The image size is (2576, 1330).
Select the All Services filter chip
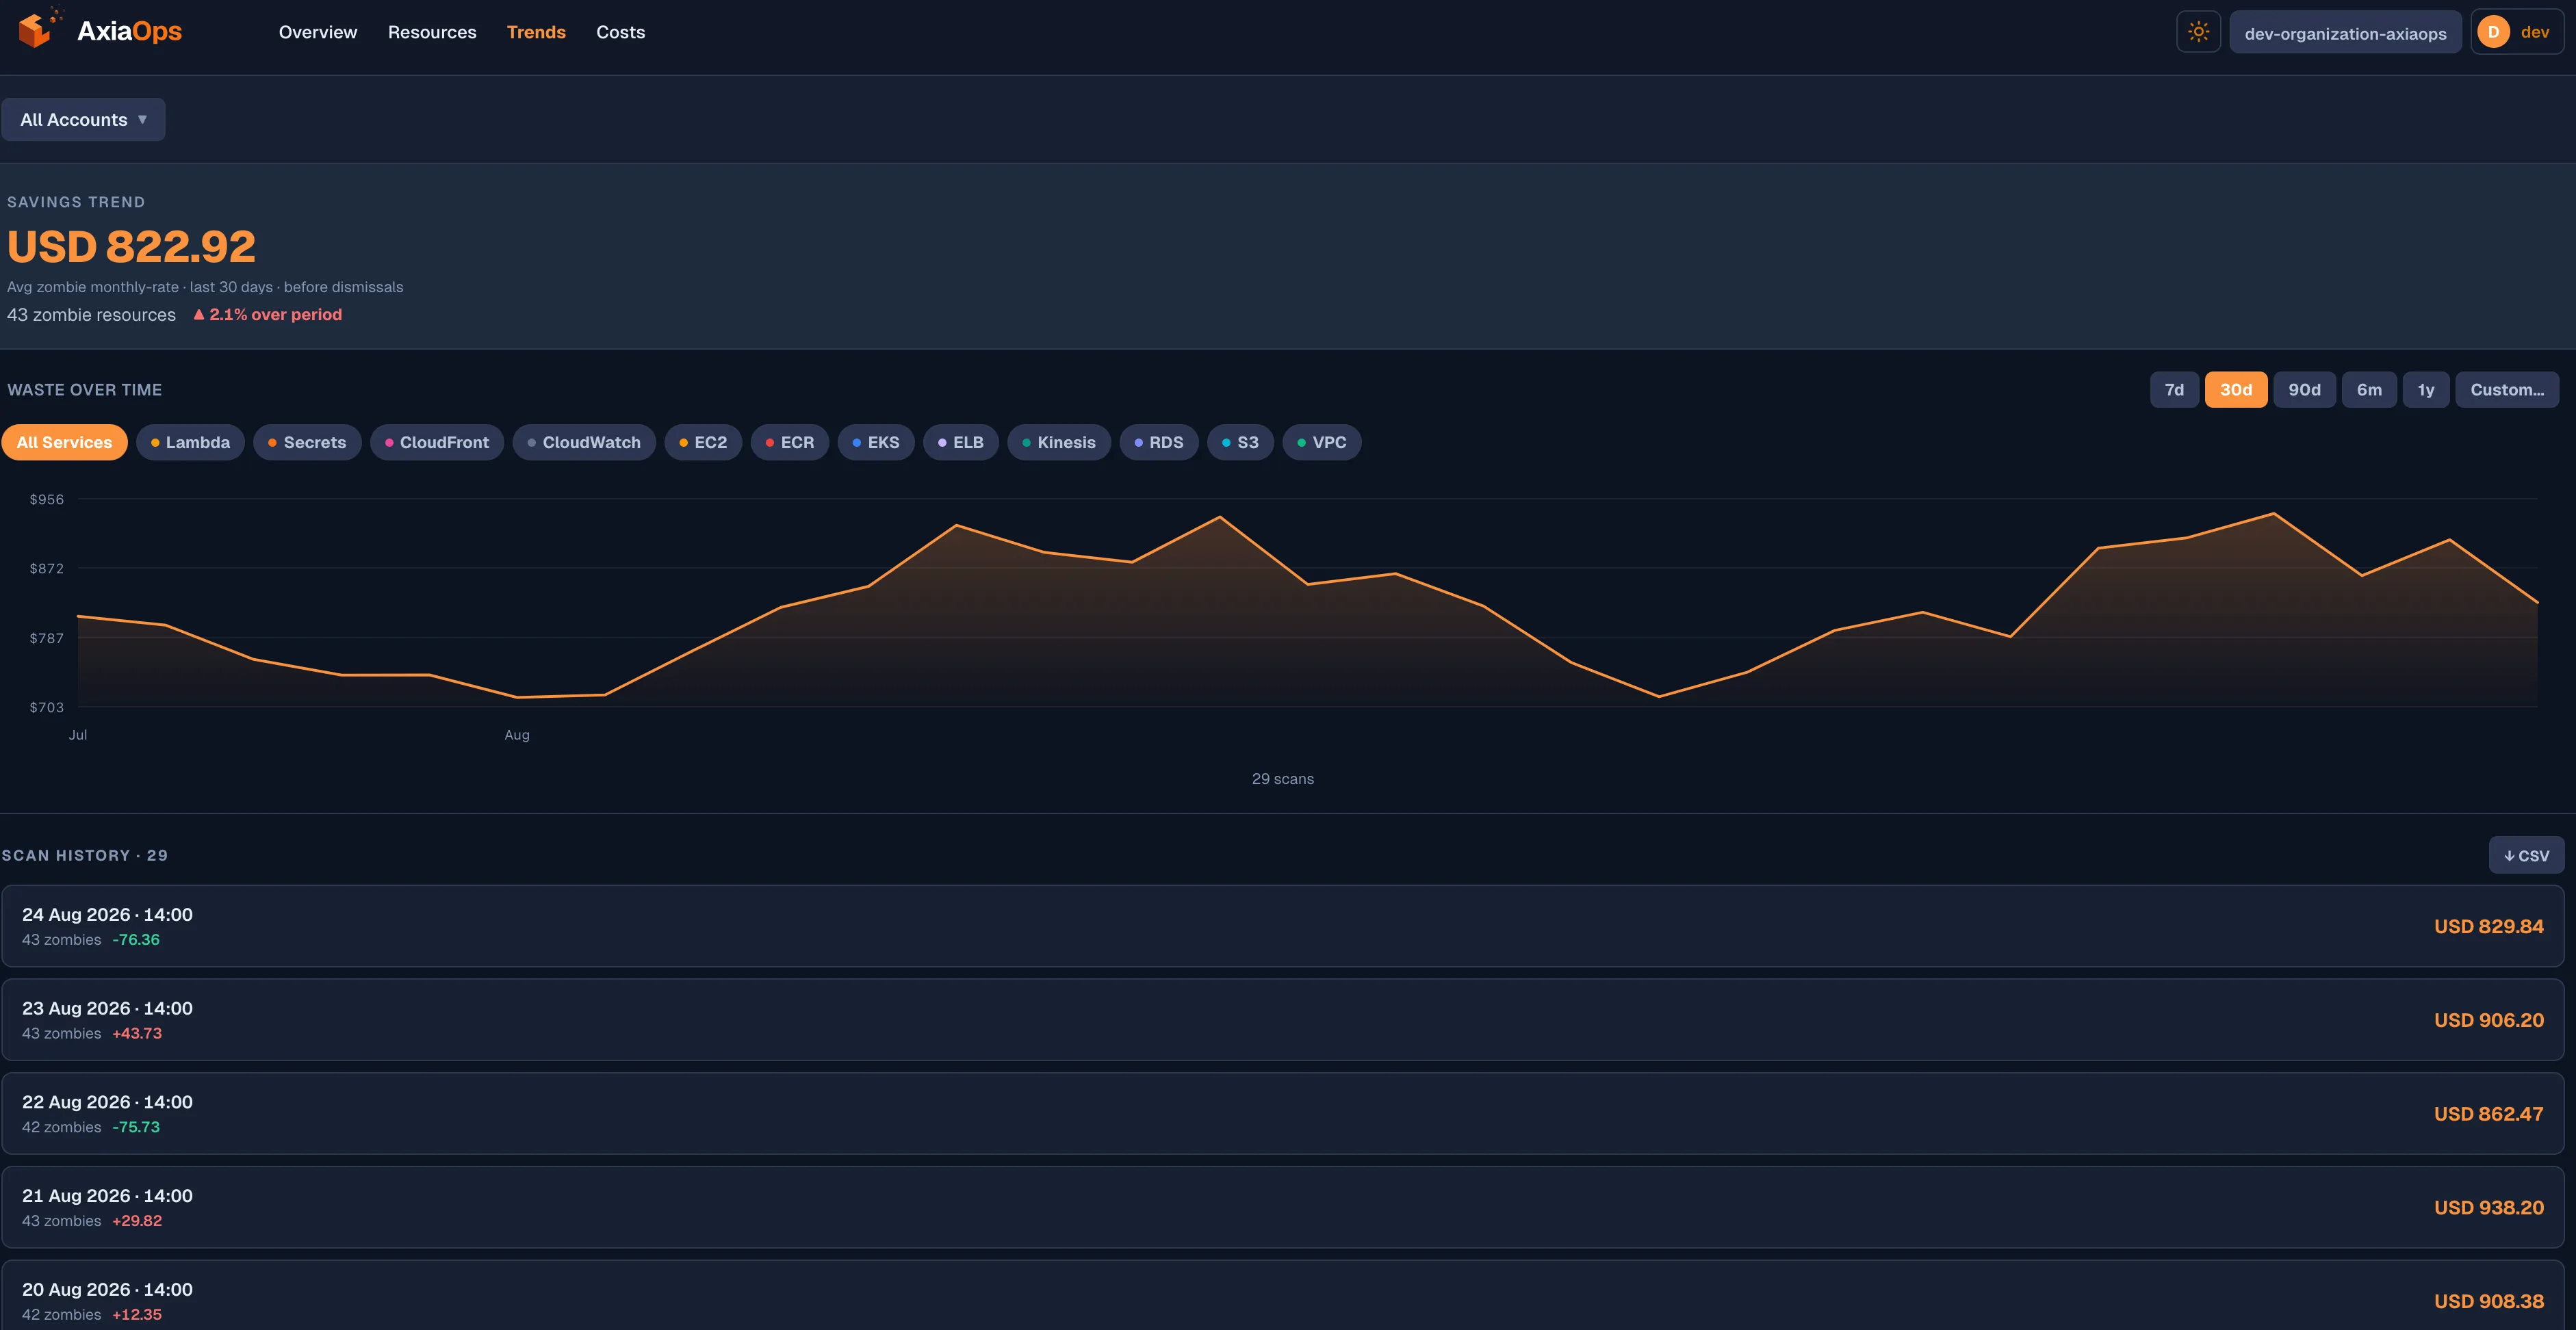[64, 442]
